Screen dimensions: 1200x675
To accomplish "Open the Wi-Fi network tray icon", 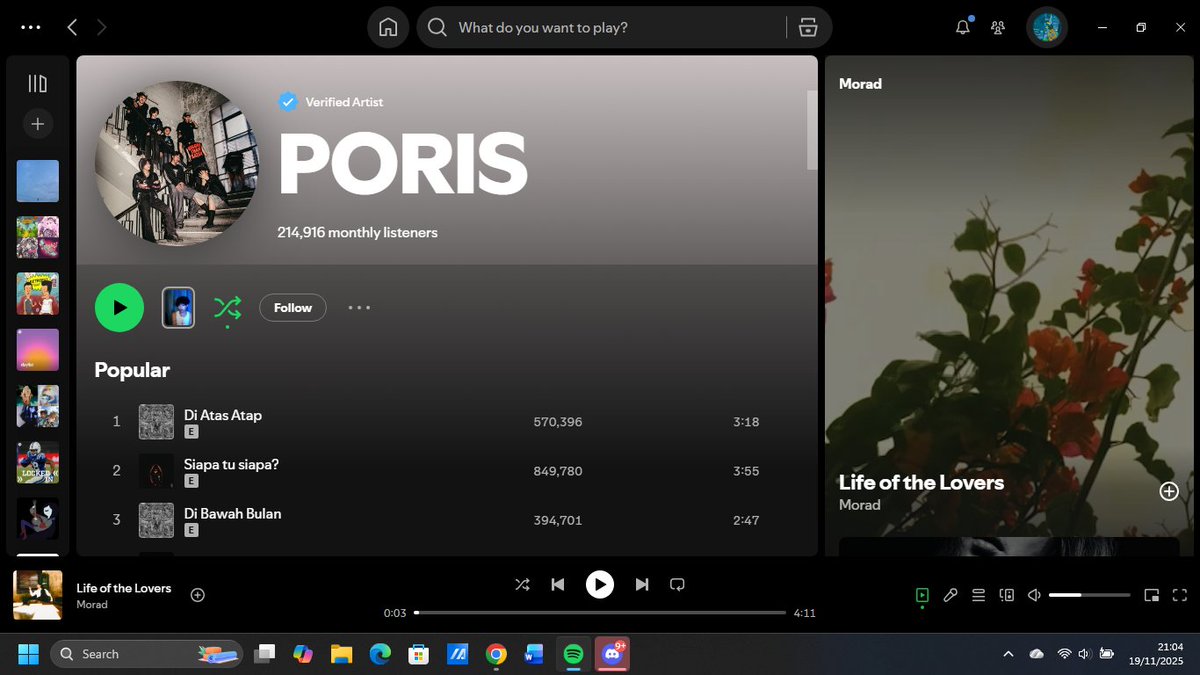I will [1064, 654].
